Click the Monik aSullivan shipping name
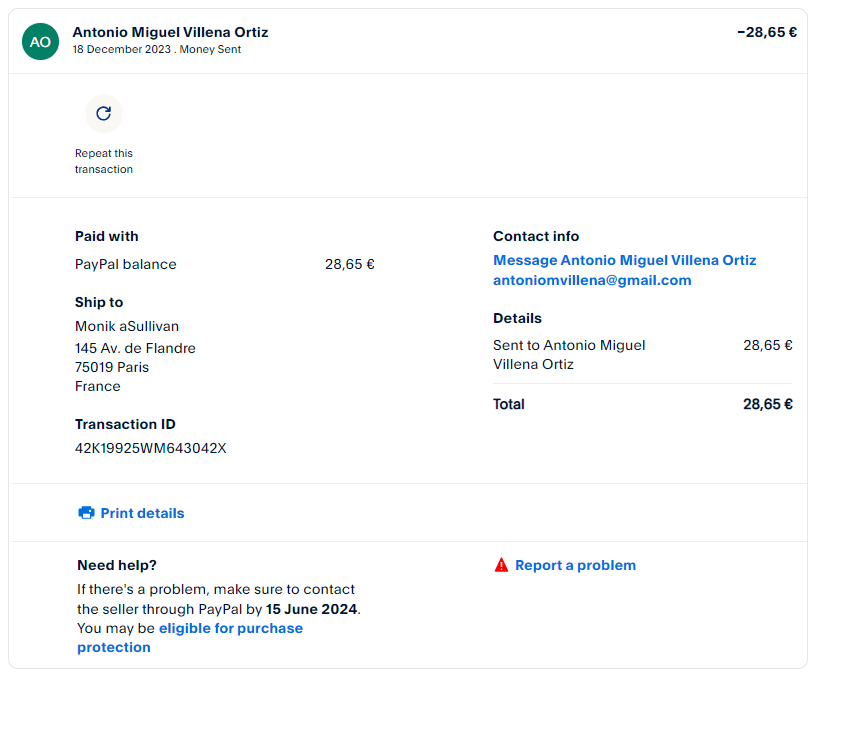The width and height of the screenshot is (846, 739). [127, 326]
